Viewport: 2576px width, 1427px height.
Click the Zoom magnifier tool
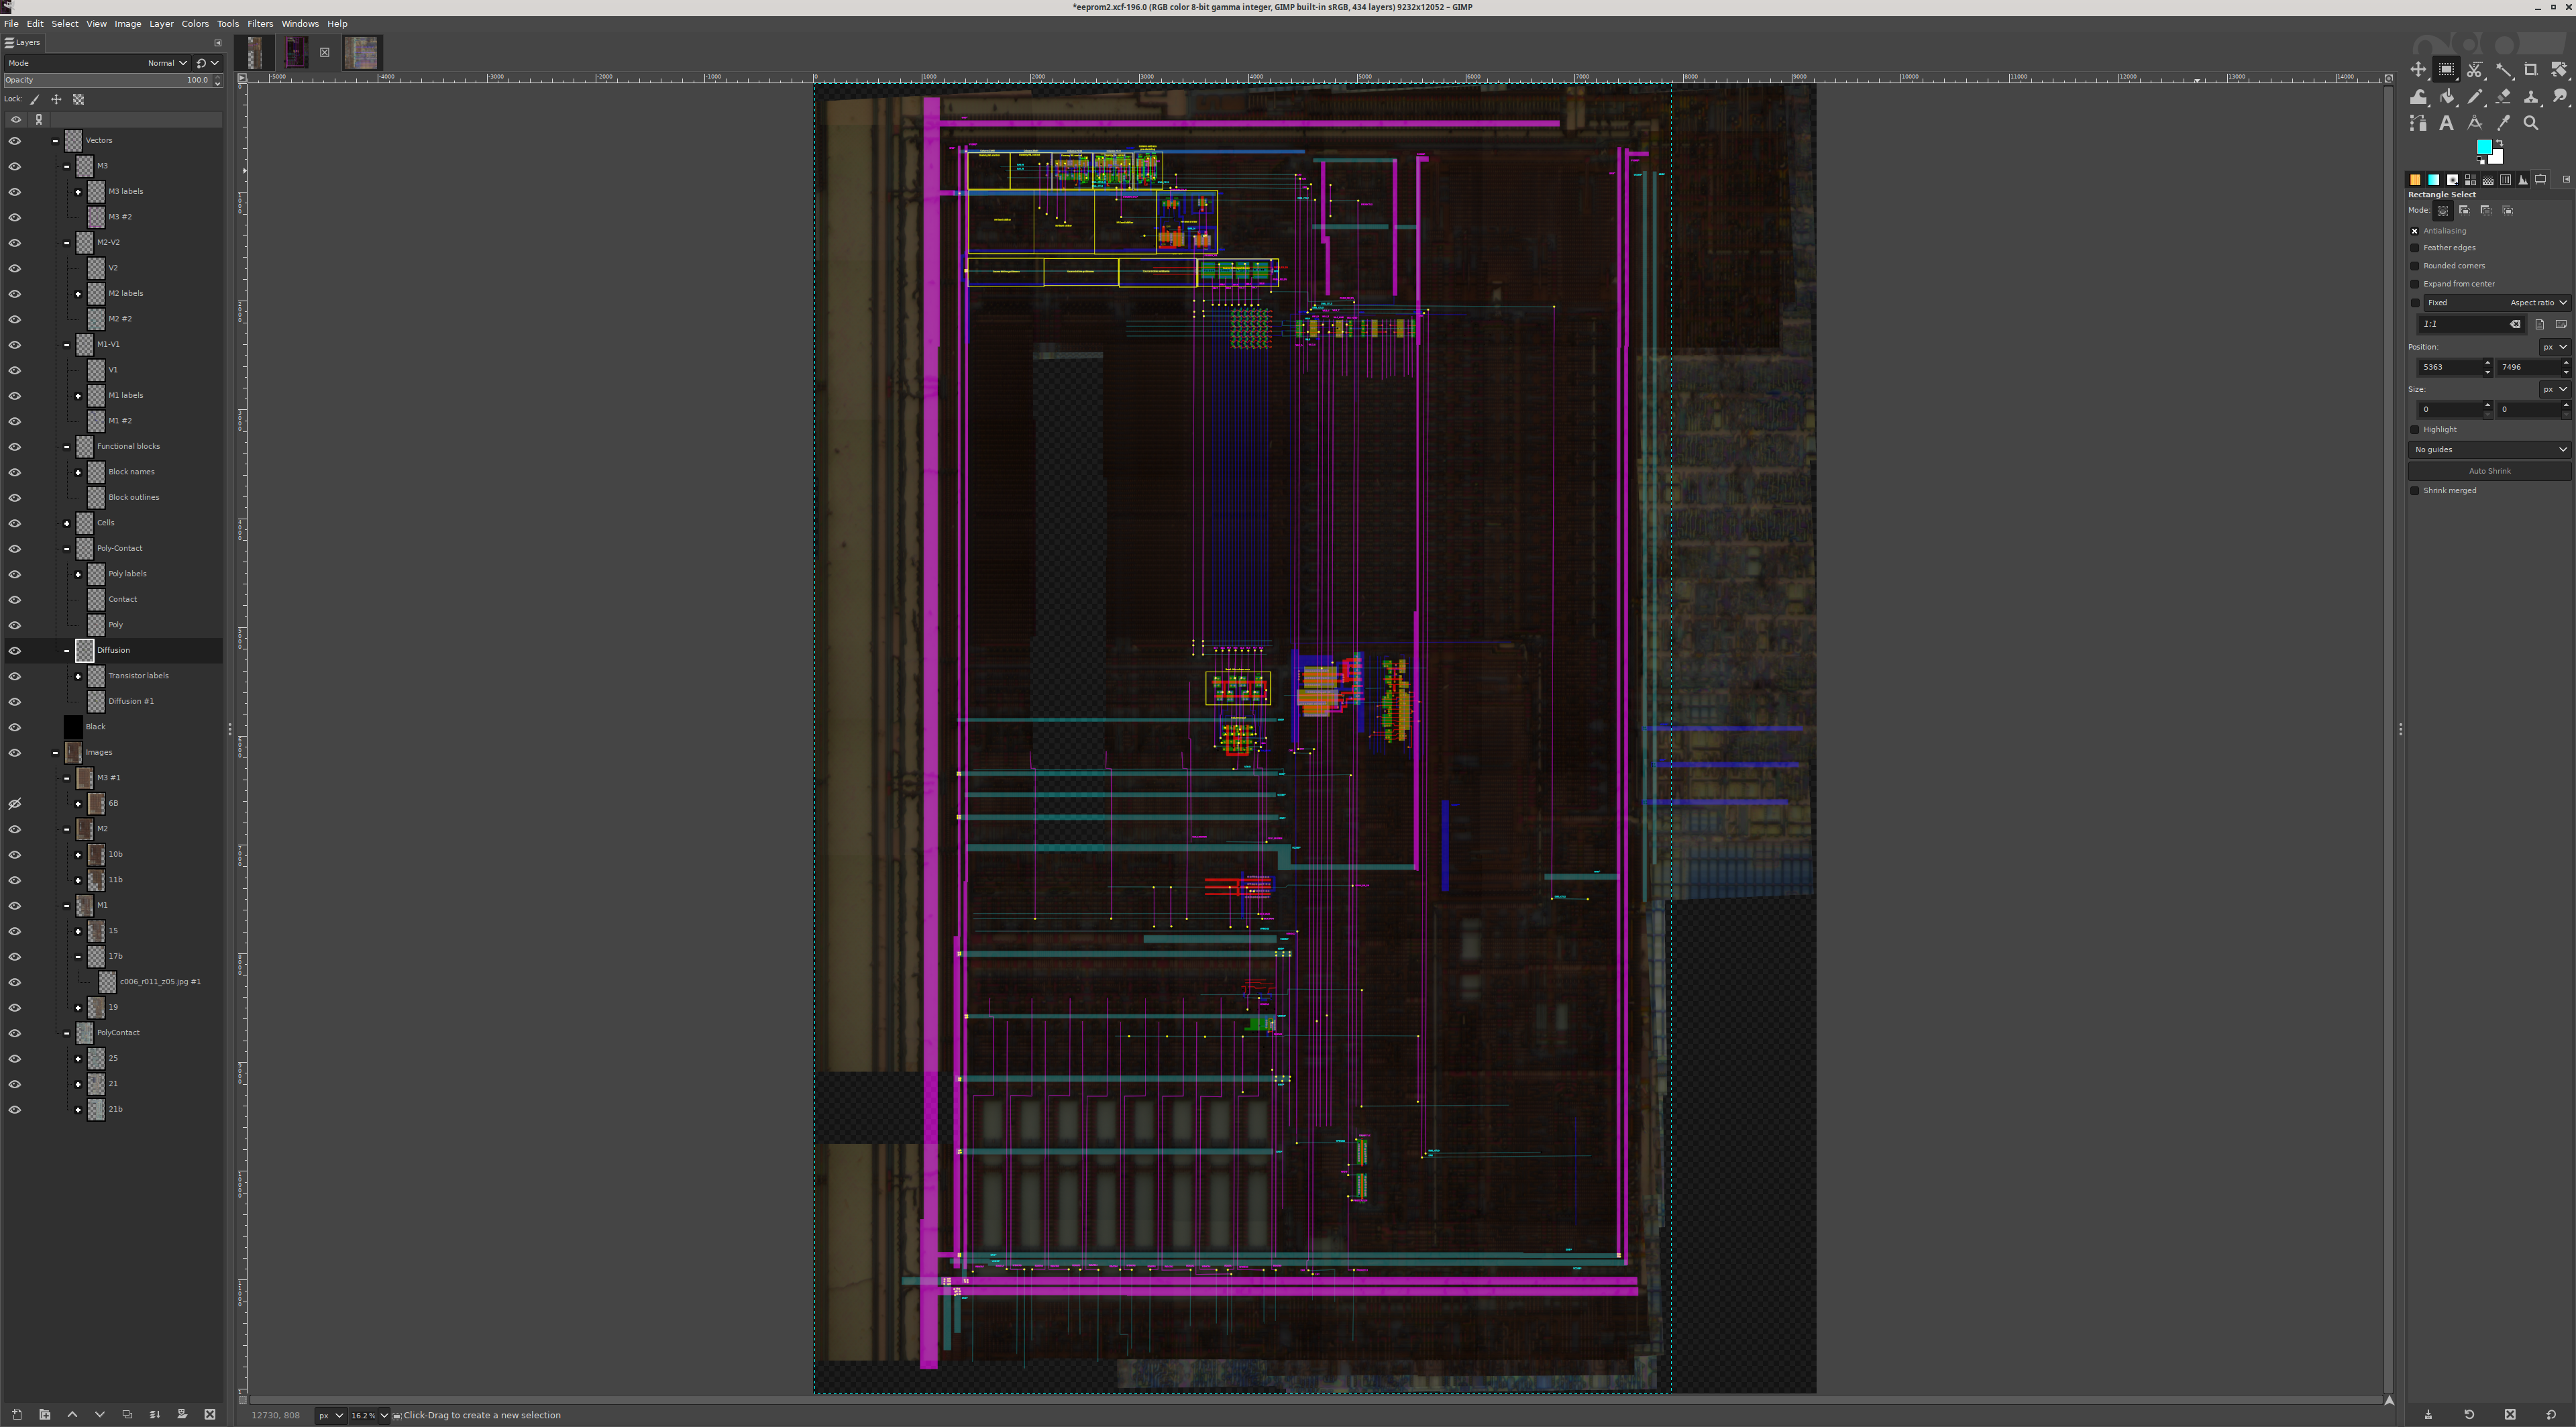[2531, 123]
